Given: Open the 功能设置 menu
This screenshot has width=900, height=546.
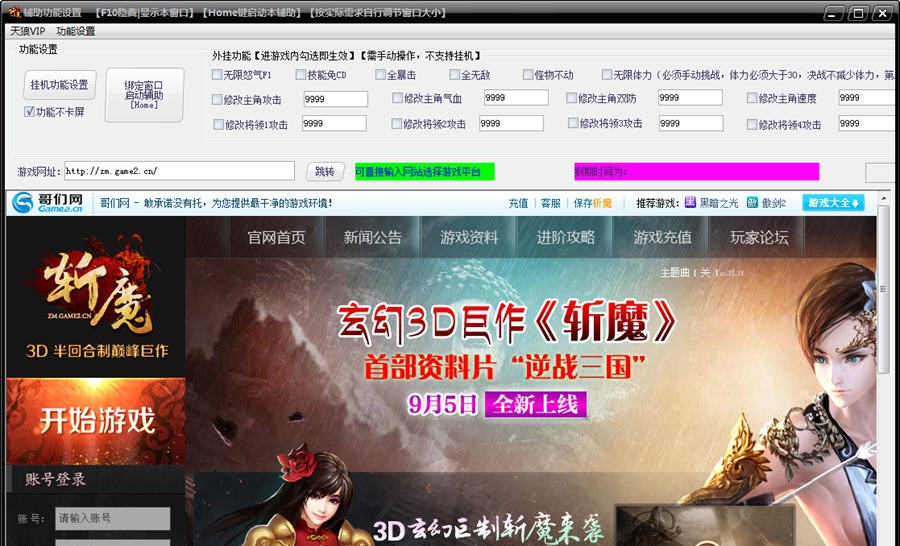Looking at the screenshot, I should pos(76,31).
